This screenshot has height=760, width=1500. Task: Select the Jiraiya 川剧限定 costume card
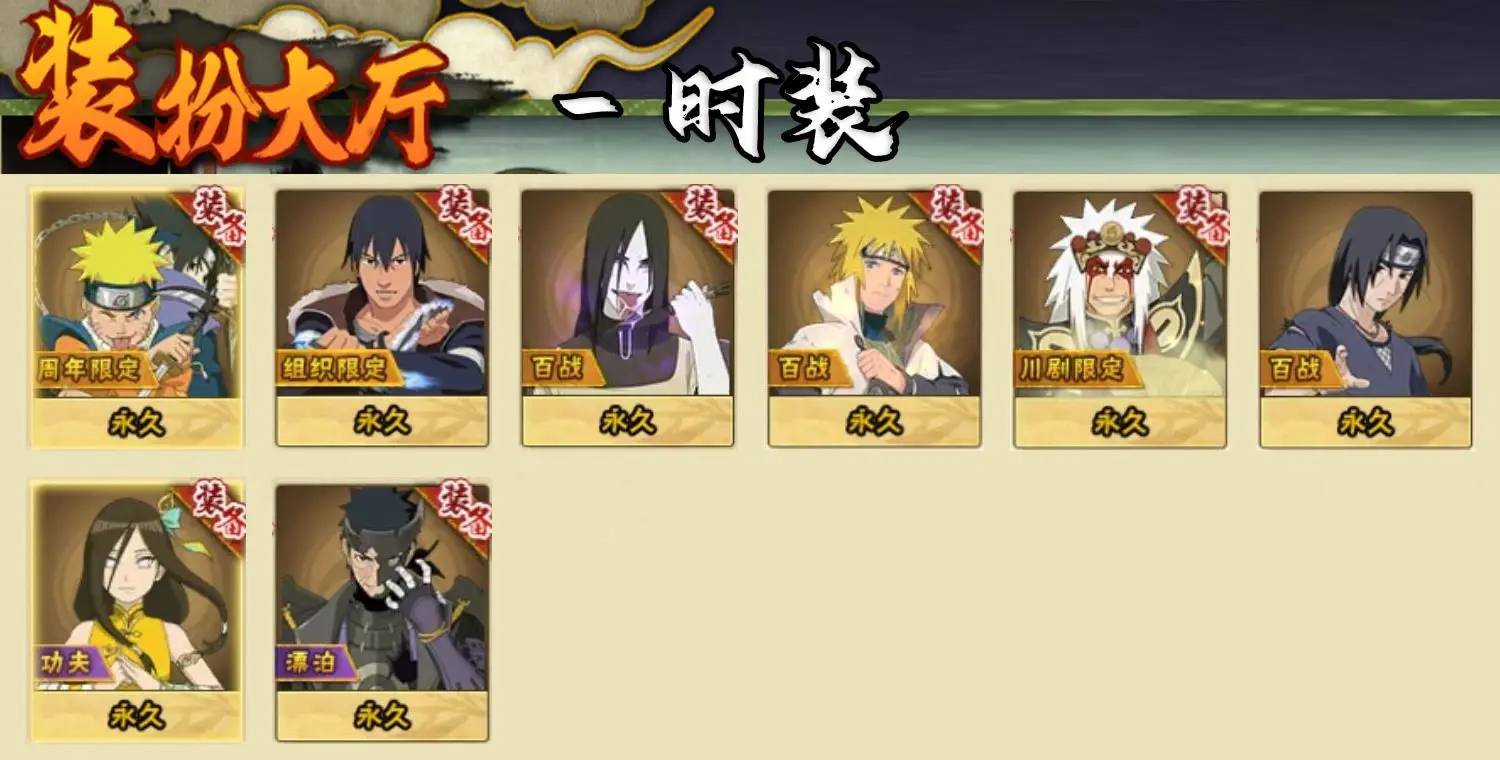[x=1120, y=317]
